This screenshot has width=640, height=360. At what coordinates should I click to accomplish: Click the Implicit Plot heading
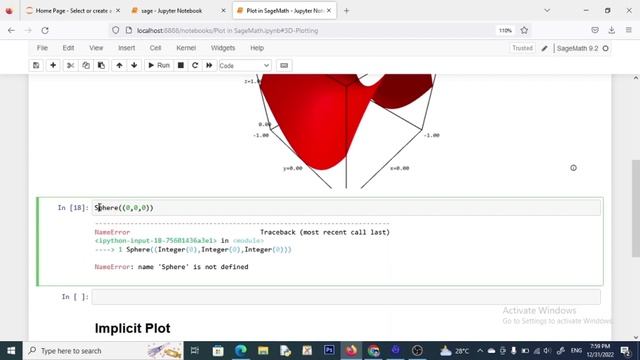(132, 328)
